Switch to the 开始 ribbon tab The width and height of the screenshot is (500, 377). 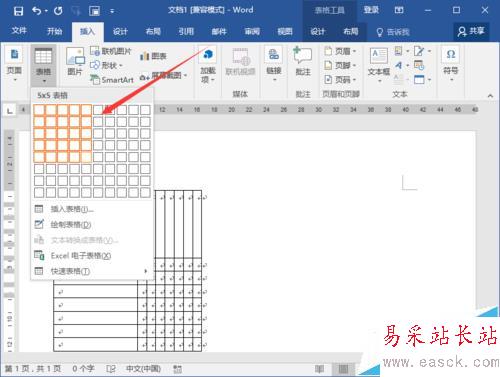tap(54, 31)
